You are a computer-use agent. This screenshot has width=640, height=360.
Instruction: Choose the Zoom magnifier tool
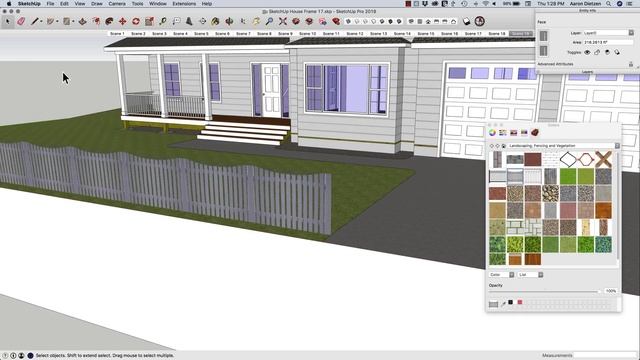[x=269, y=21]
